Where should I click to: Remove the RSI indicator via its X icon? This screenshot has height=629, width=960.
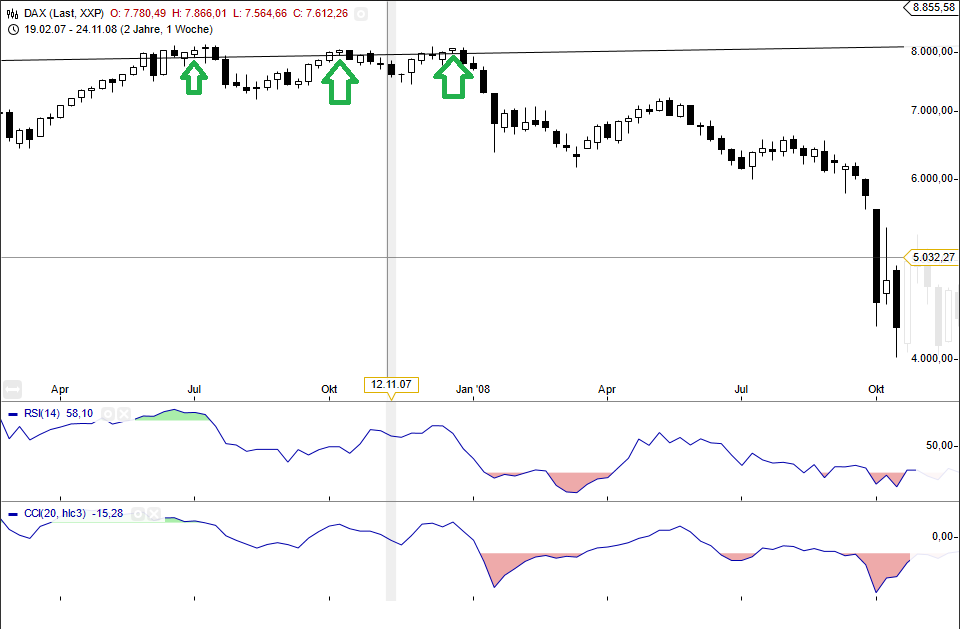(x=124, y=413)
